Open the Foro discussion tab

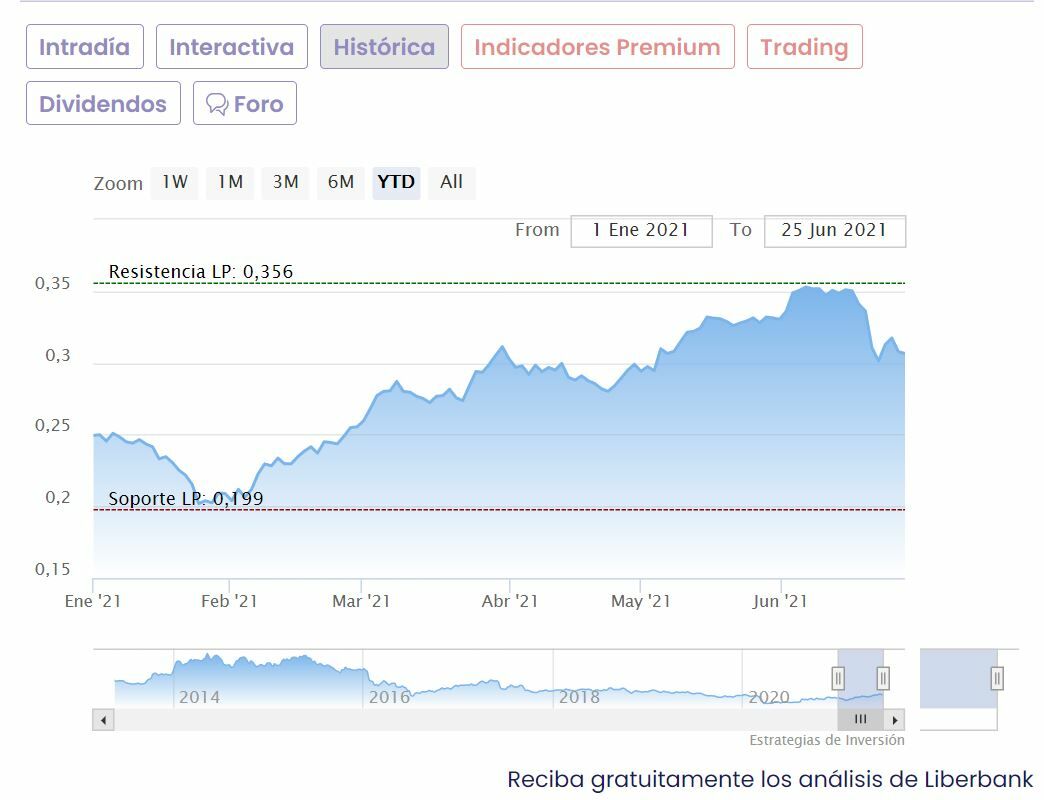coord(245,104)
